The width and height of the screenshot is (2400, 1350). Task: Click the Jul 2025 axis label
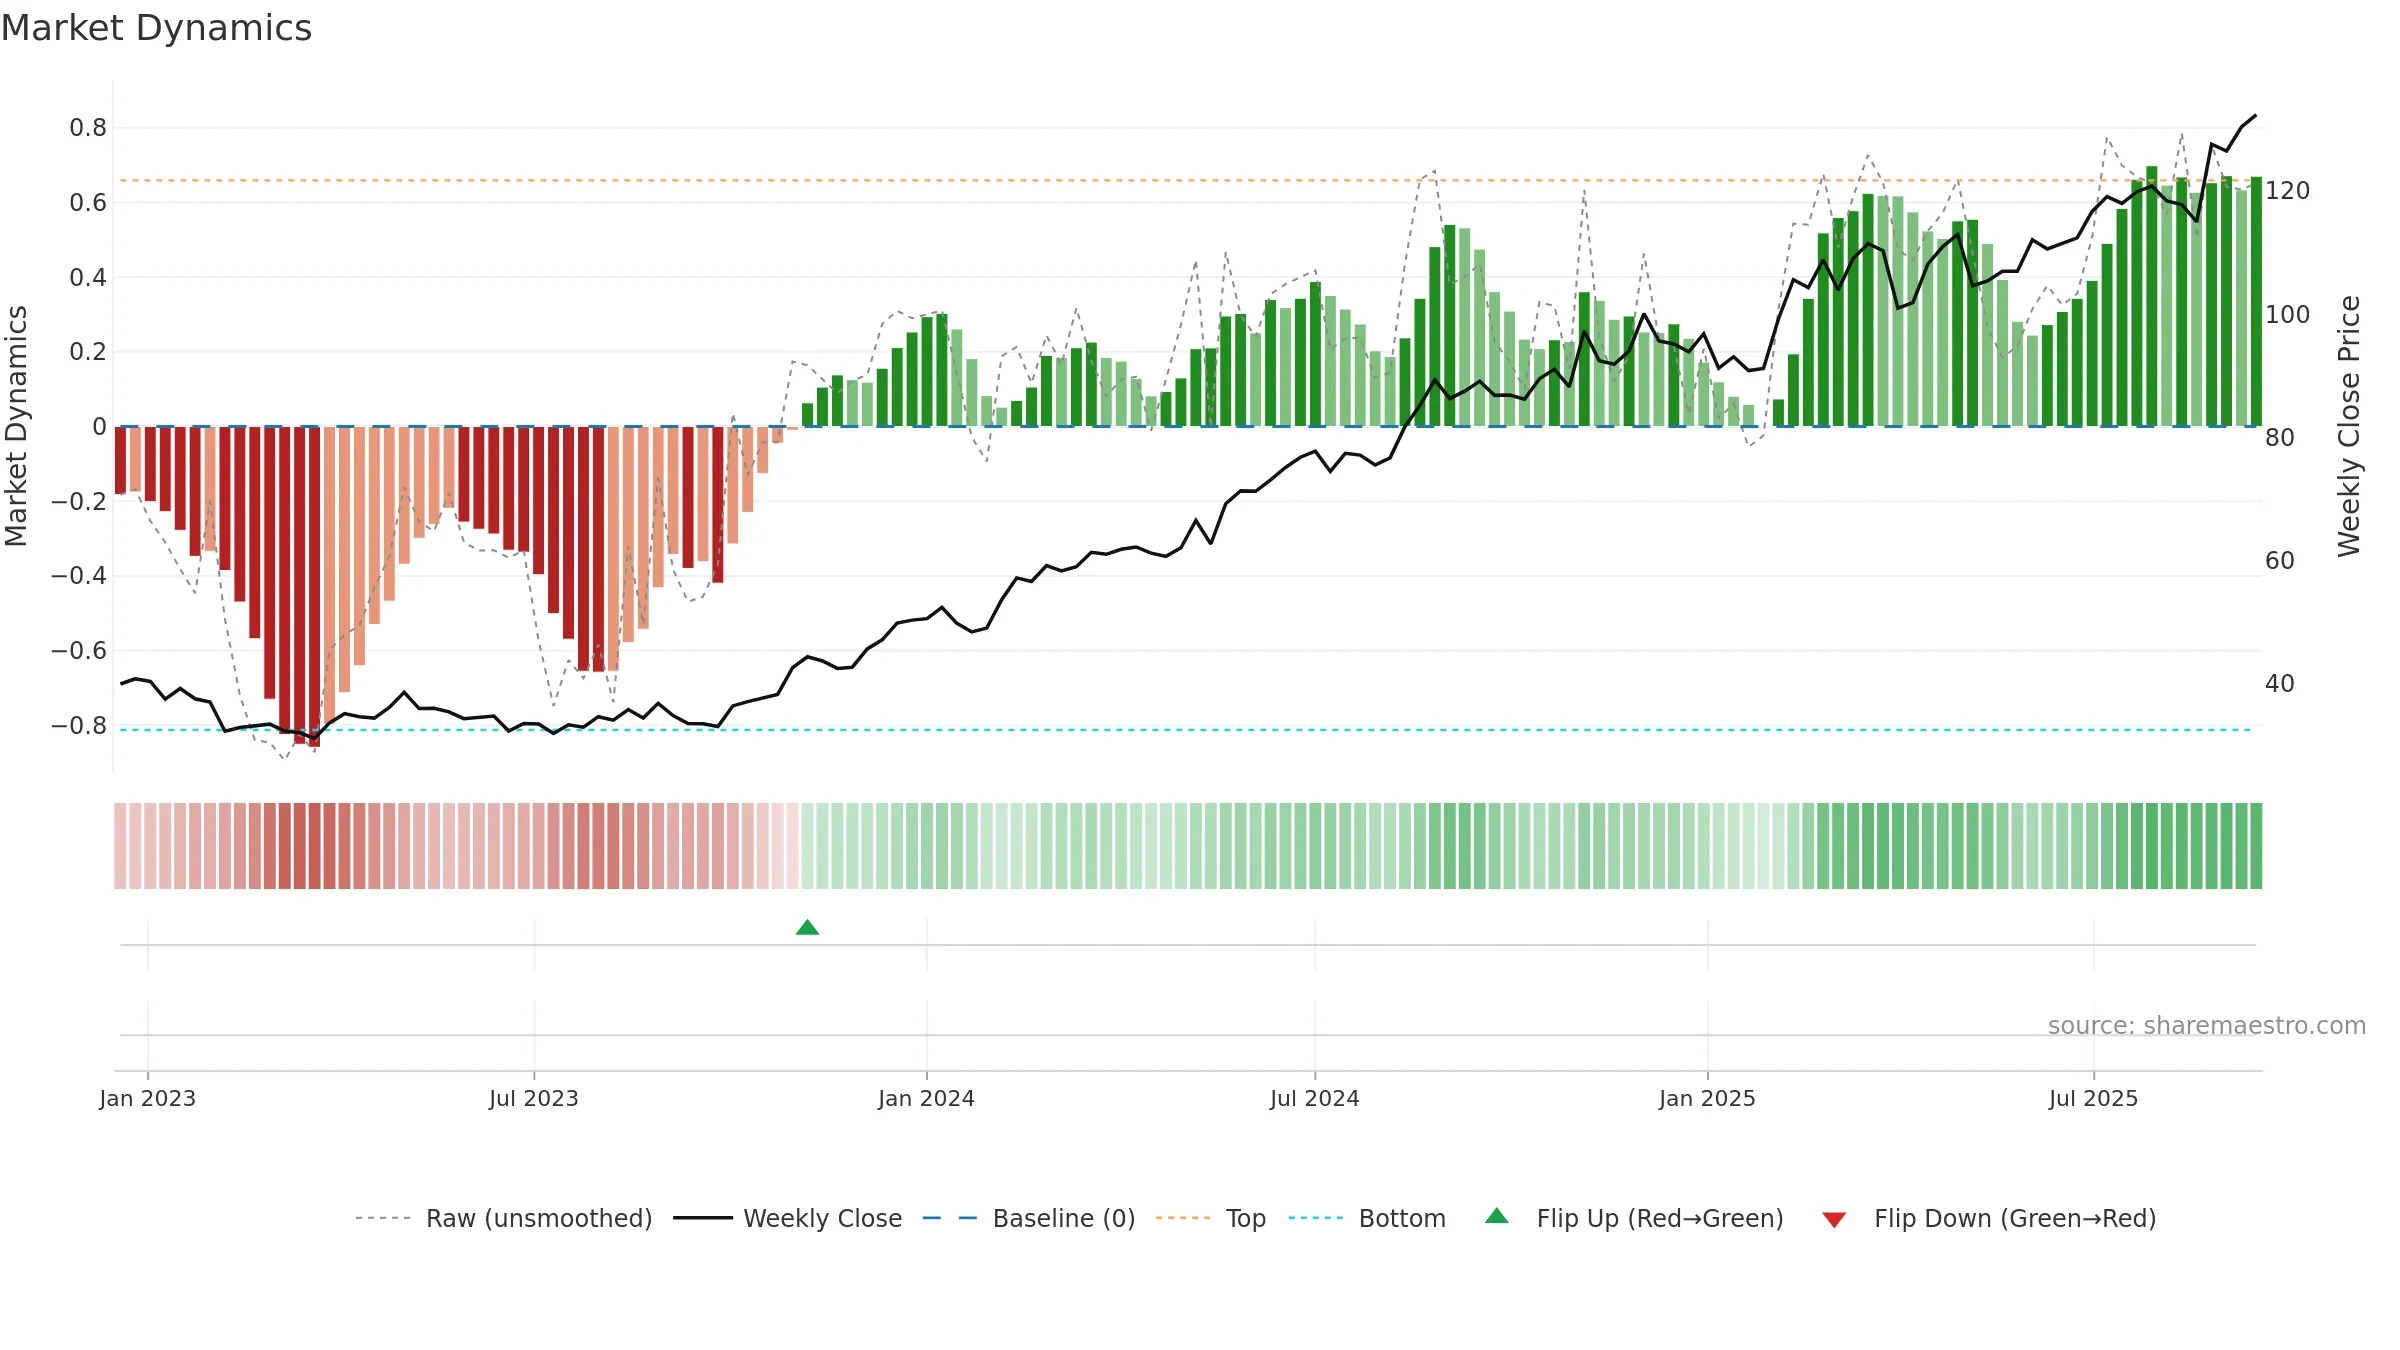(x=2093, y=1098)
